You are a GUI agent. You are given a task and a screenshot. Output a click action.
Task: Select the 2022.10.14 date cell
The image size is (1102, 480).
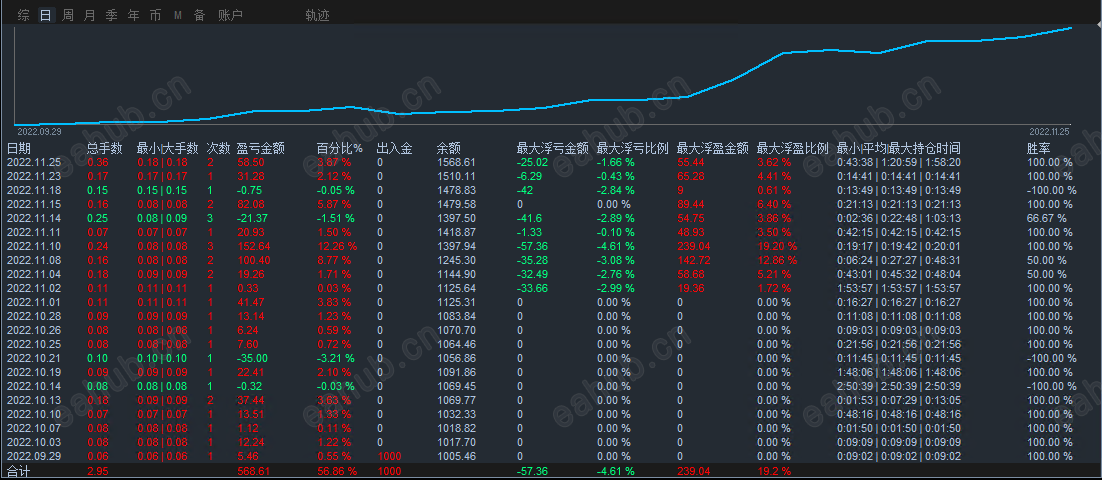coord(32,387)
